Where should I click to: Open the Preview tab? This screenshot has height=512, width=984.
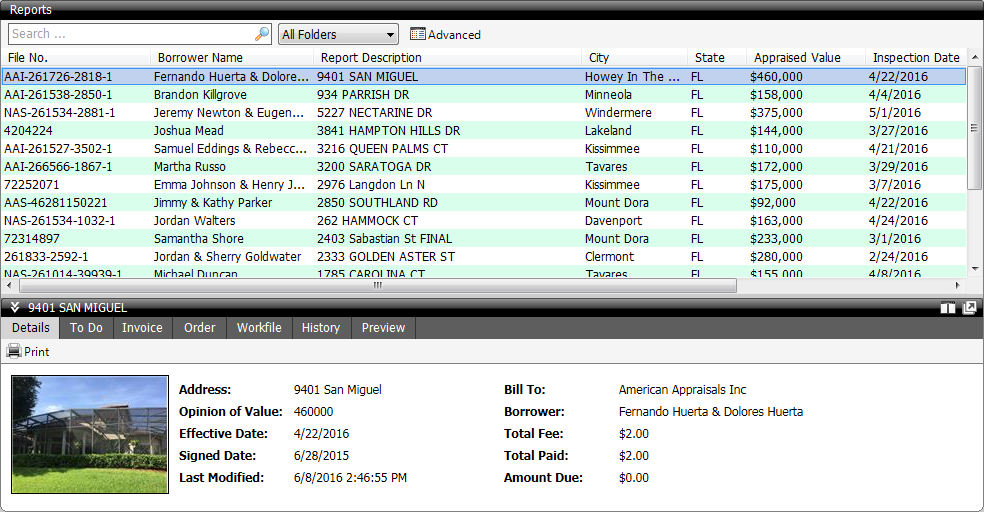383,328
